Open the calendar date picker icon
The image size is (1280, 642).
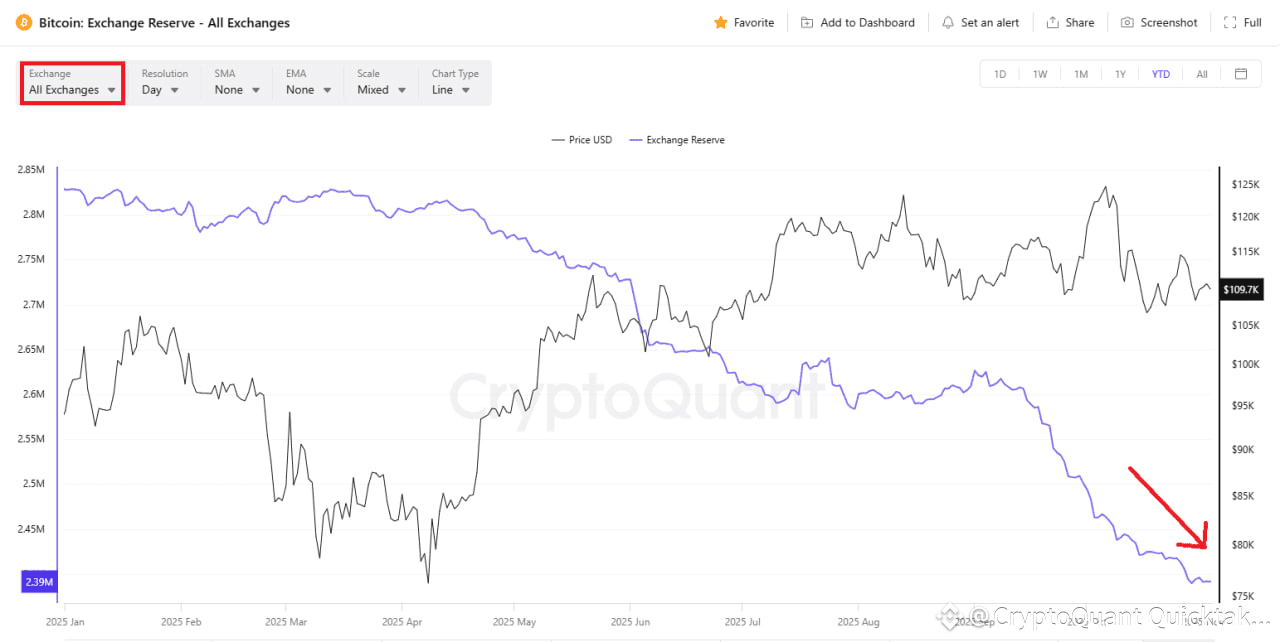1241,74
